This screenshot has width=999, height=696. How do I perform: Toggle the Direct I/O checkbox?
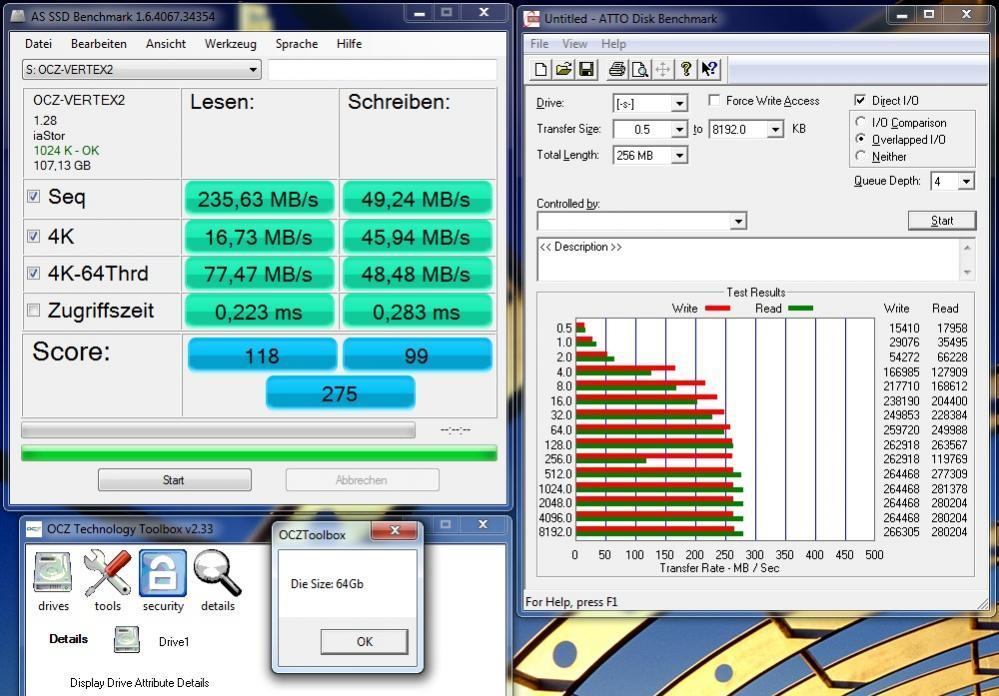860,100
